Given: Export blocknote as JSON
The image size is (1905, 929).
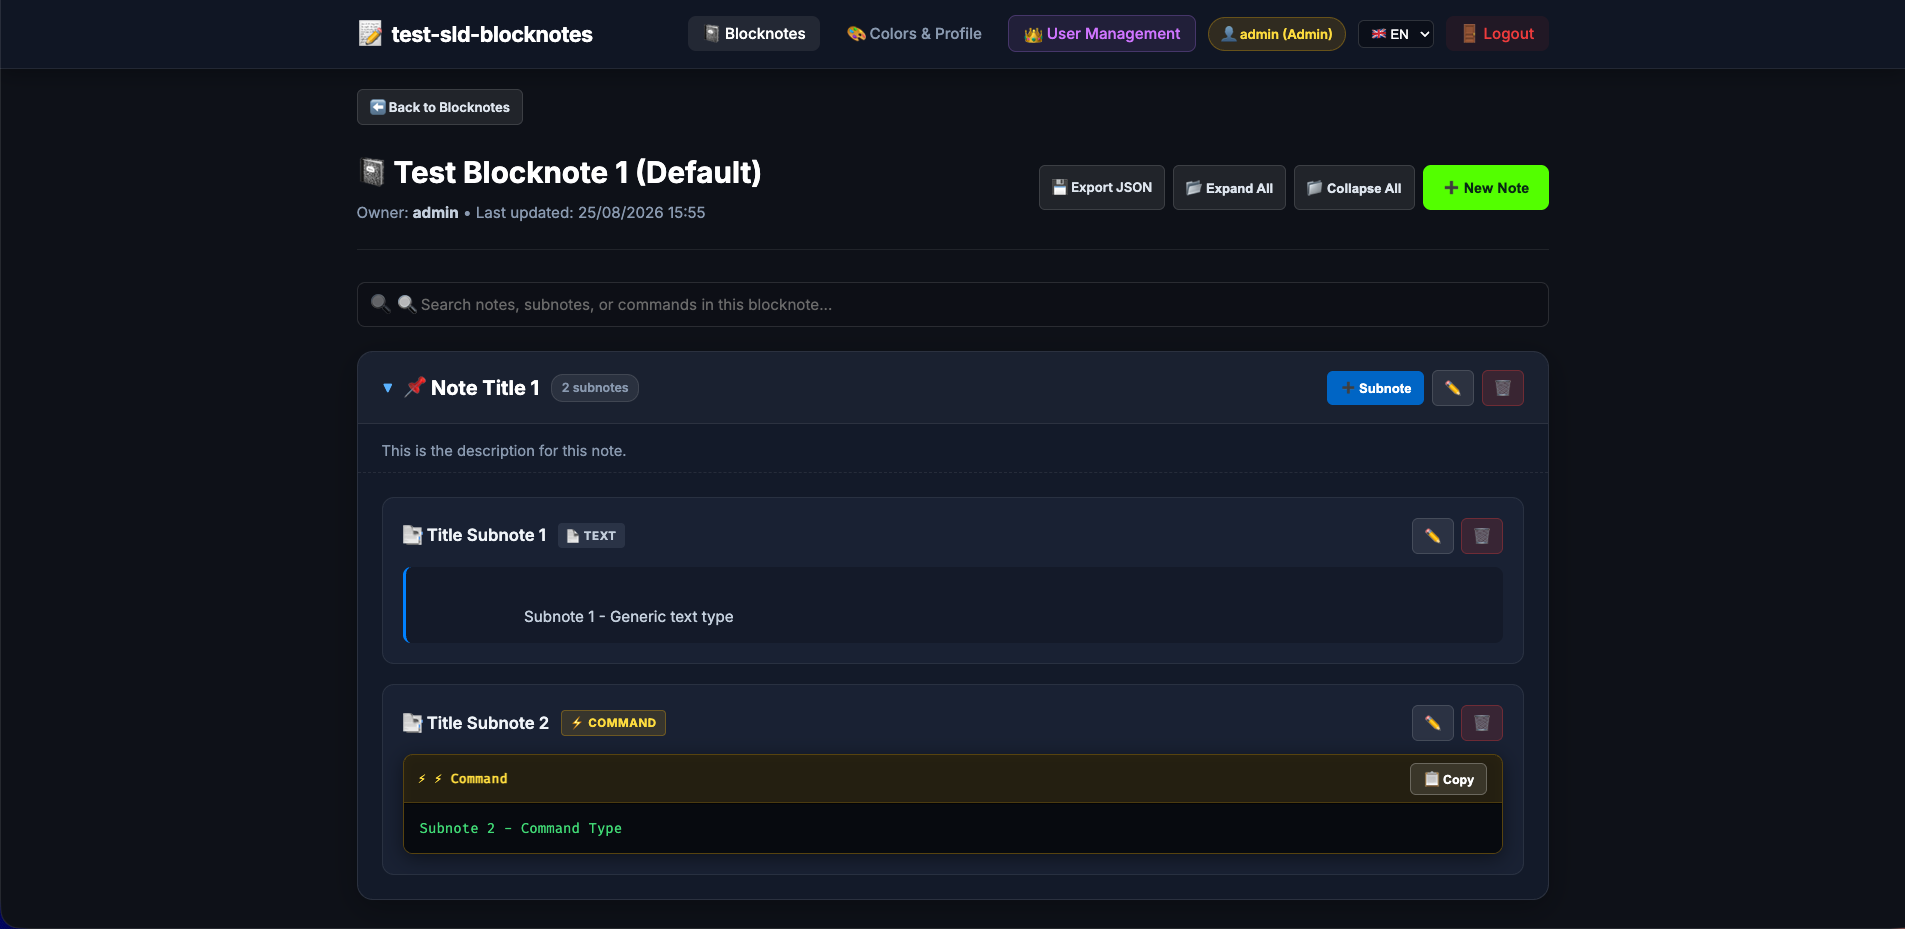Looking at the screenshot, I should (x=1102, y=188).
